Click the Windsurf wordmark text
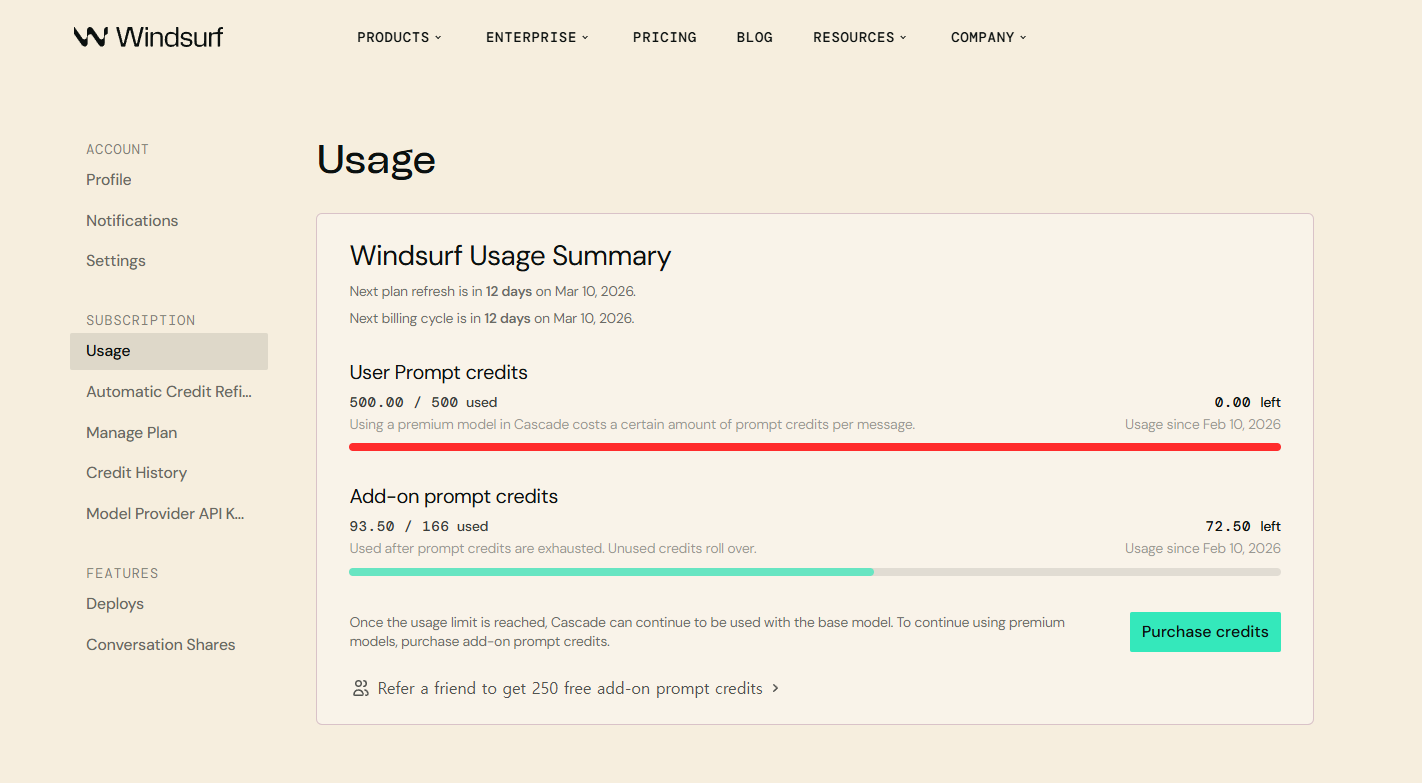Screen dimensions: 1422x783 click(x=170, y=37)
